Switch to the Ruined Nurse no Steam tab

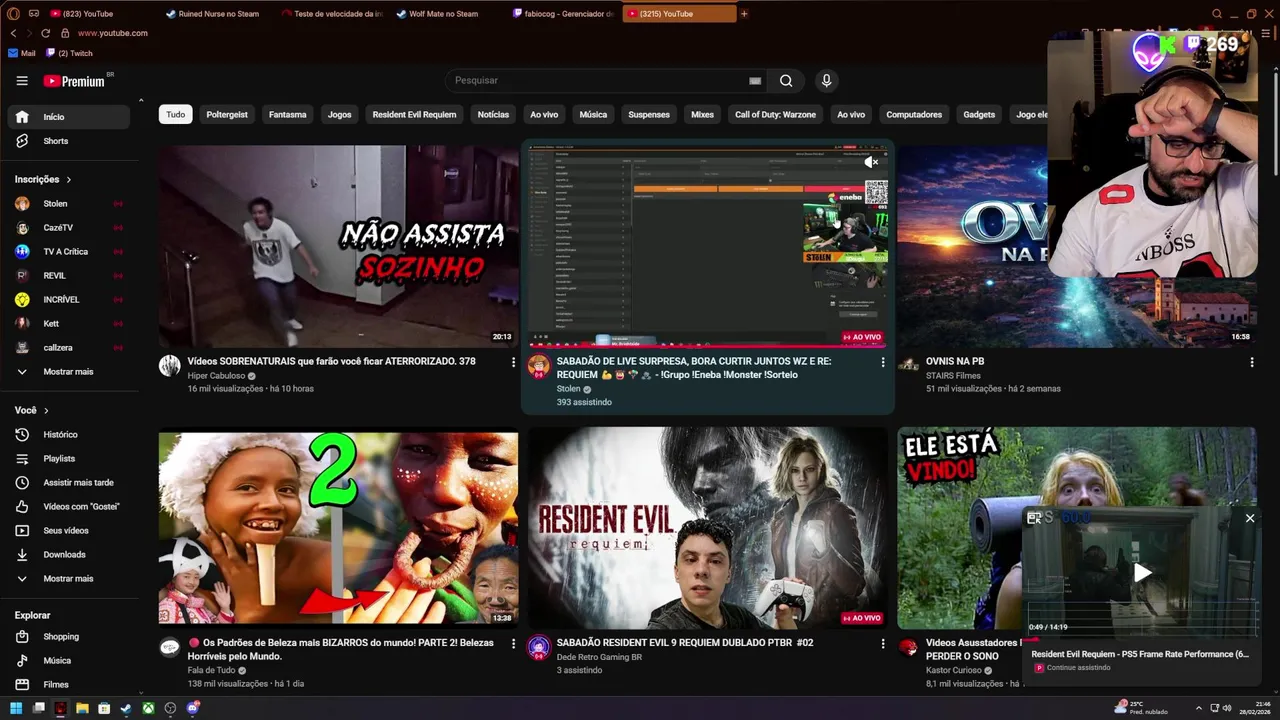pyautogui.click(x=212, y=14)
